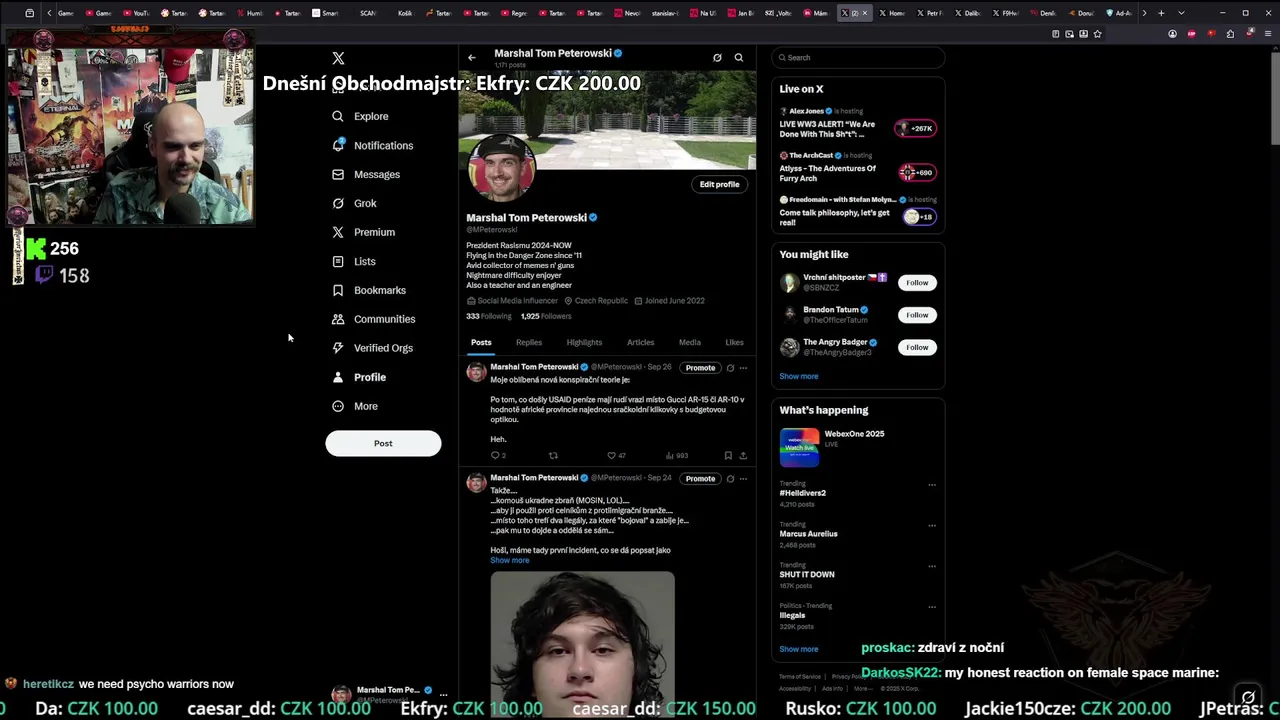
Task: Click Grok icon on Sep 26 post
Action: [x=730, y=368]
